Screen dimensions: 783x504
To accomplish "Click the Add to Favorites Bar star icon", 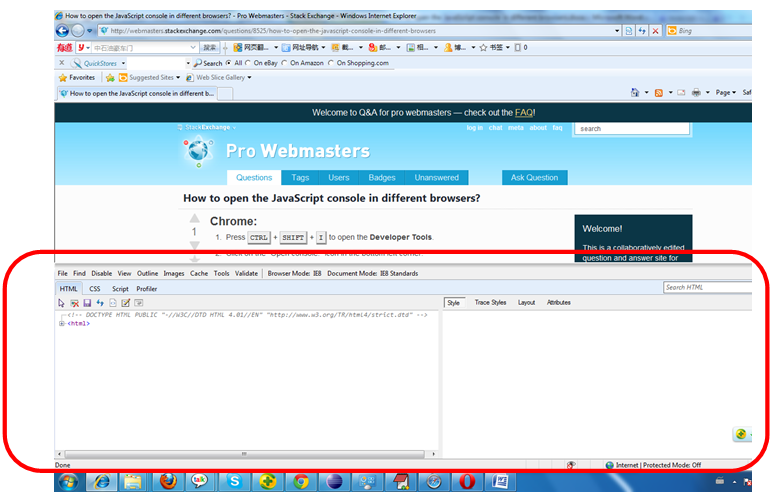I will 110,78.
